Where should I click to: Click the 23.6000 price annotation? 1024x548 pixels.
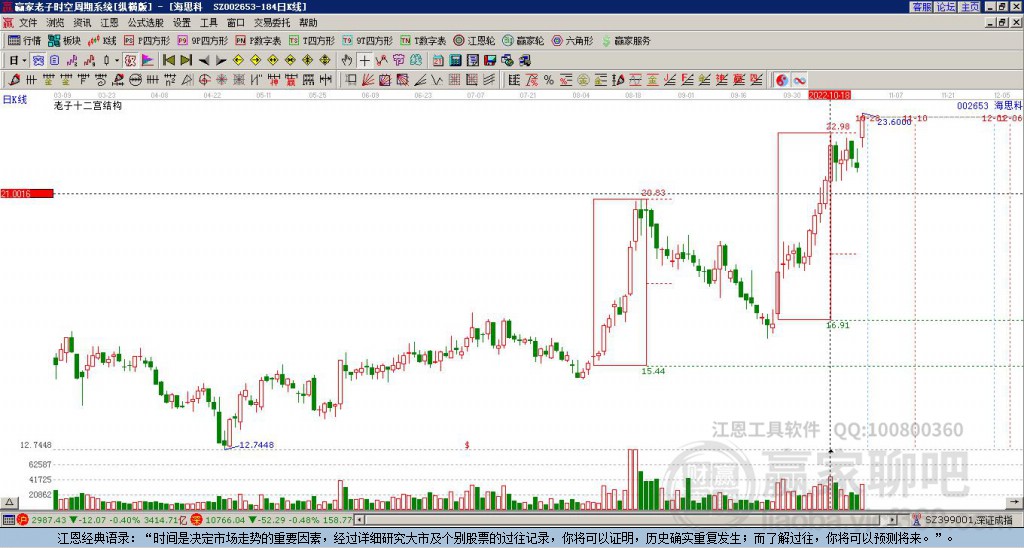pos(894,122)
